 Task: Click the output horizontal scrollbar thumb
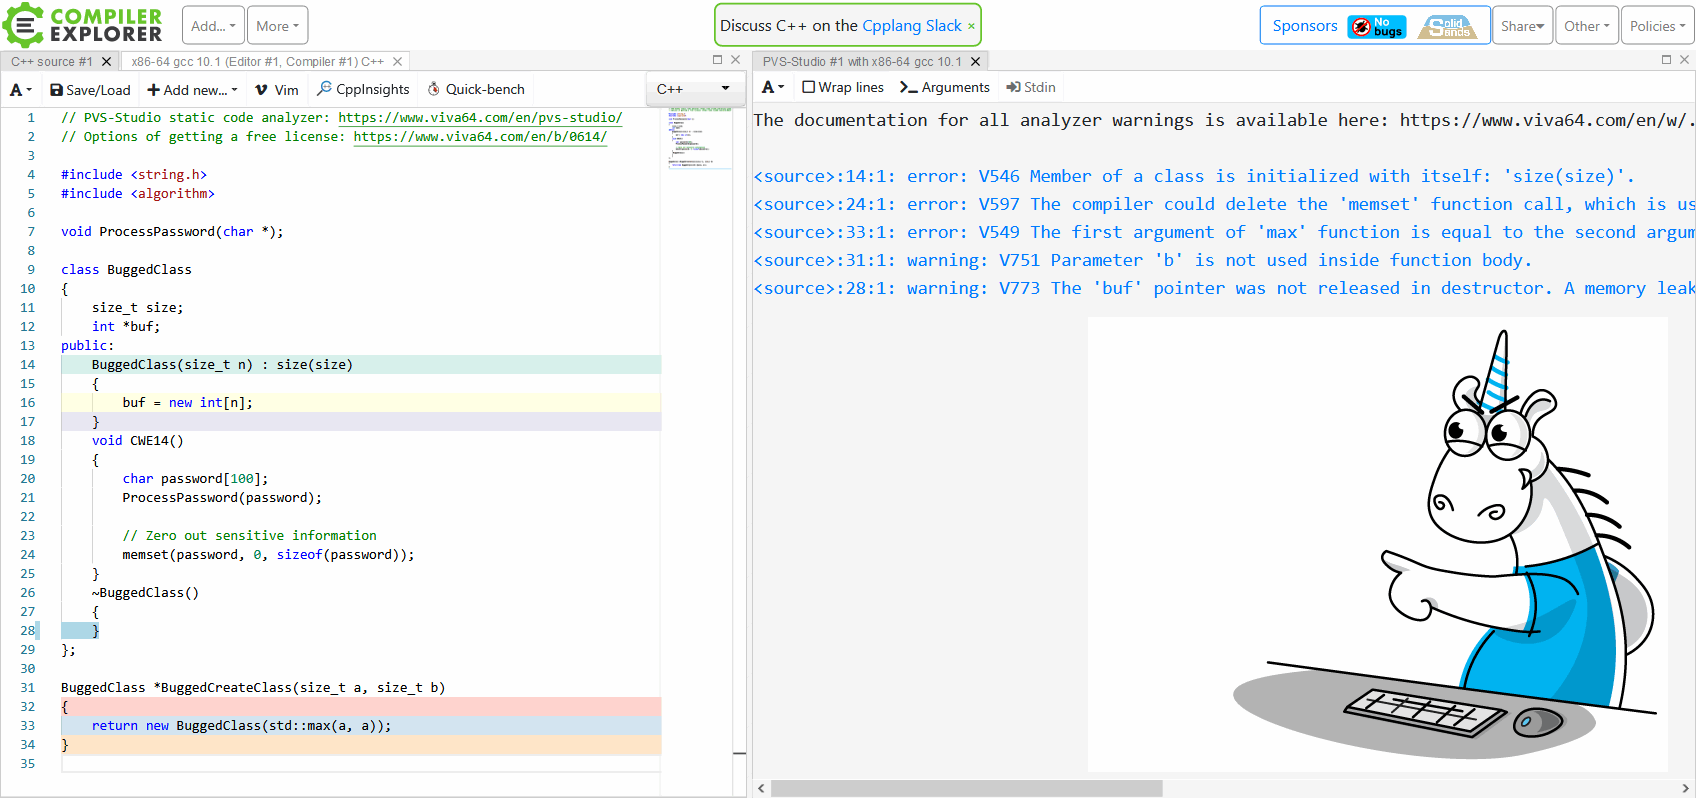click(966, 788)
